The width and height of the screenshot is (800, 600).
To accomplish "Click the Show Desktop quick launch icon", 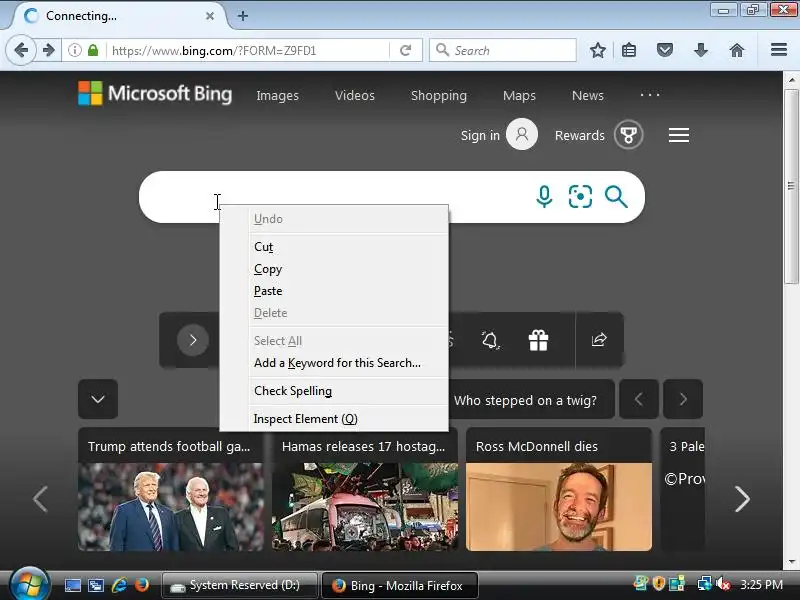I will 72,585.
